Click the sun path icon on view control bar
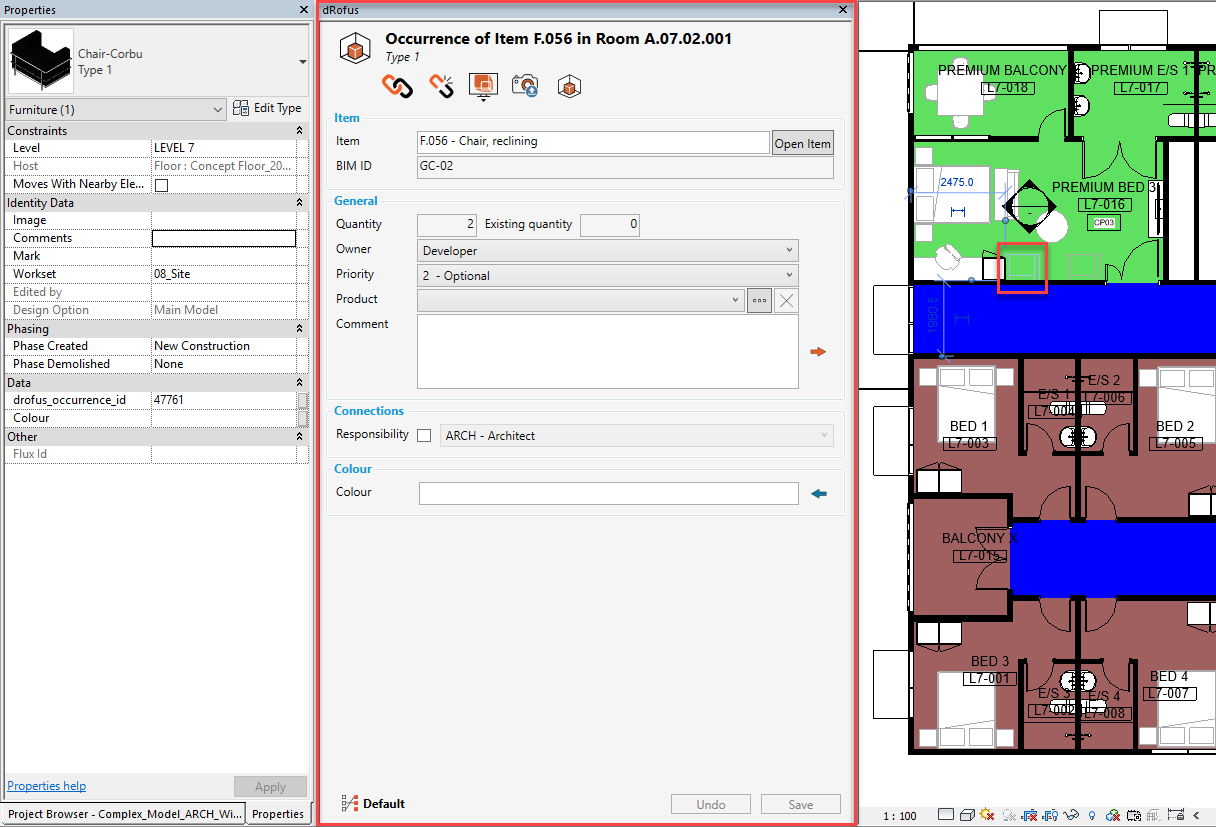The height and width of the screenshot is (827, 1216). 986,814
